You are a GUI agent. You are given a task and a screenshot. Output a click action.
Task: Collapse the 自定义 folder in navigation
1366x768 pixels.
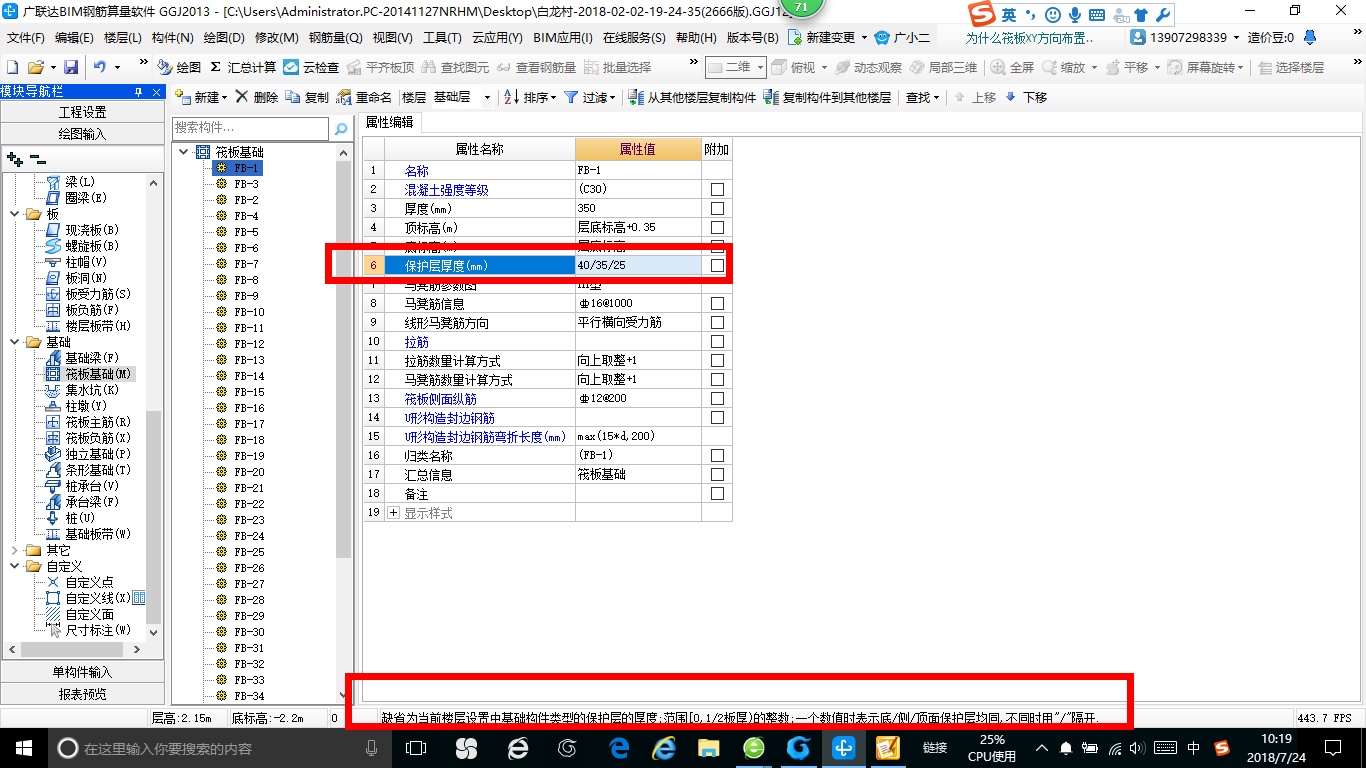14,566
